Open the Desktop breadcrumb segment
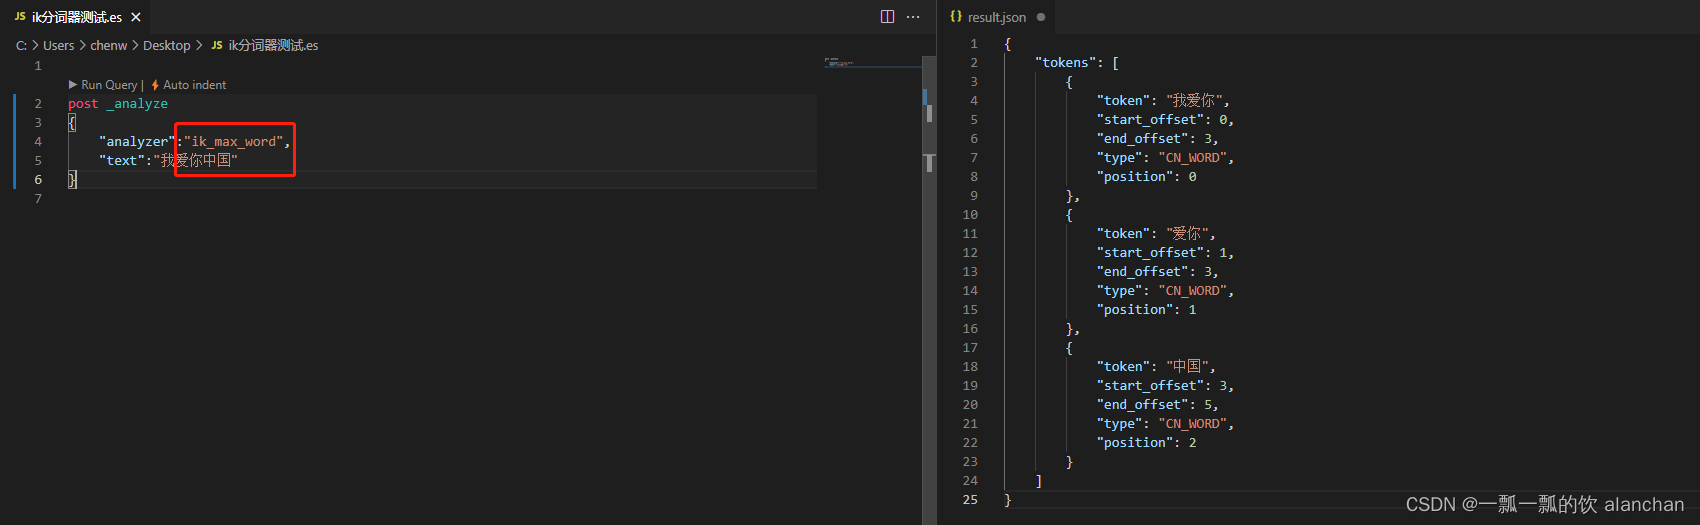1700x525 pixels. [x=166, y=46]
